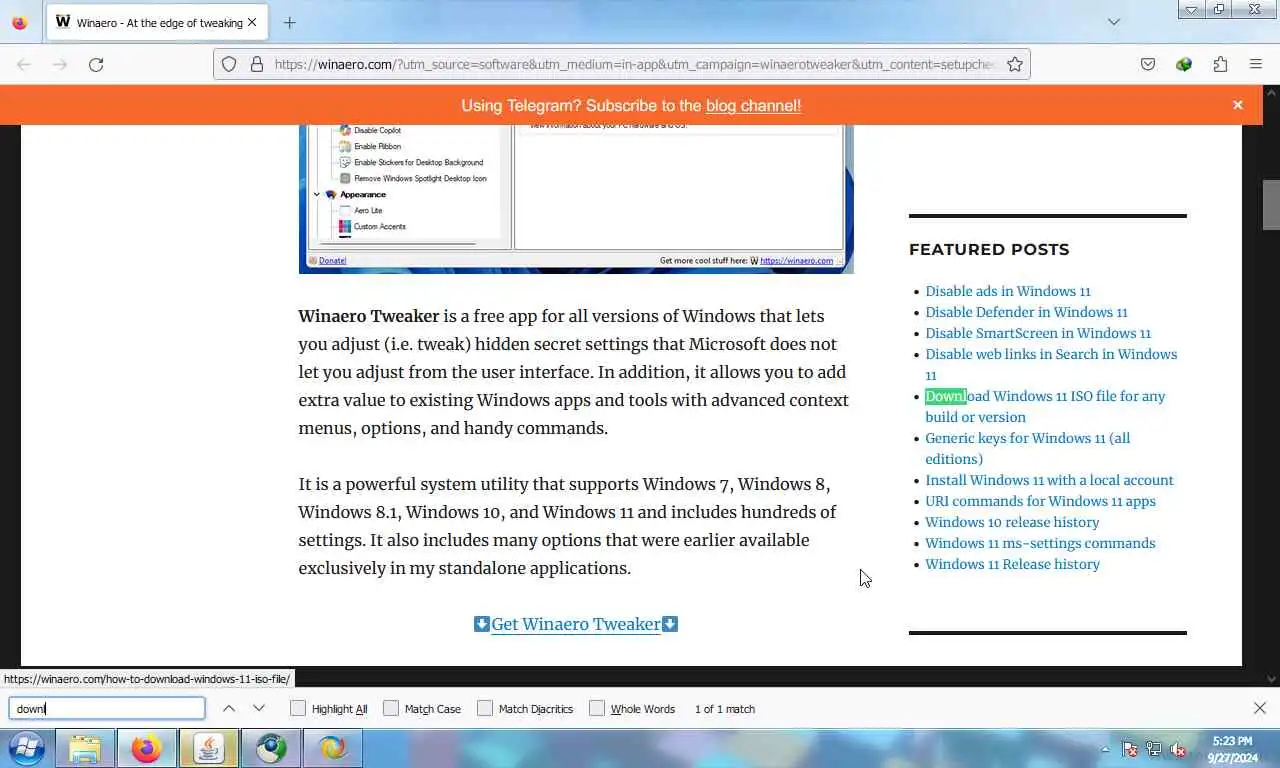Enable the Whole Words checkbox
The image size is (1280, 768).
pos(597,708)
